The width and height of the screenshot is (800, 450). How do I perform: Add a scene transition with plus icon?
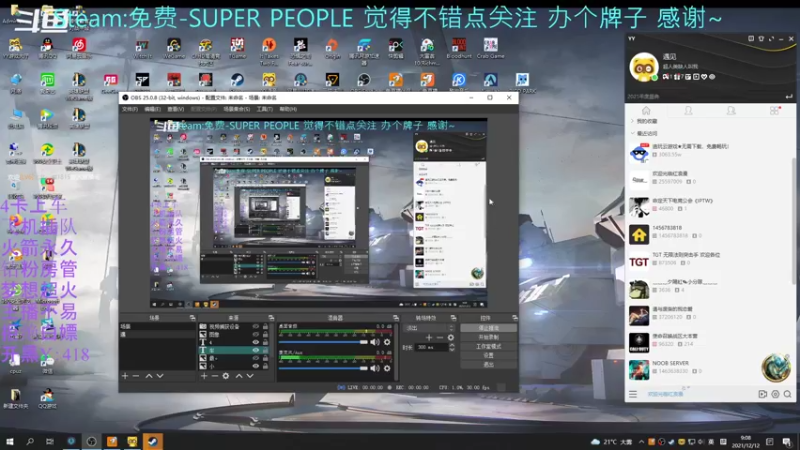coord(429,337)
